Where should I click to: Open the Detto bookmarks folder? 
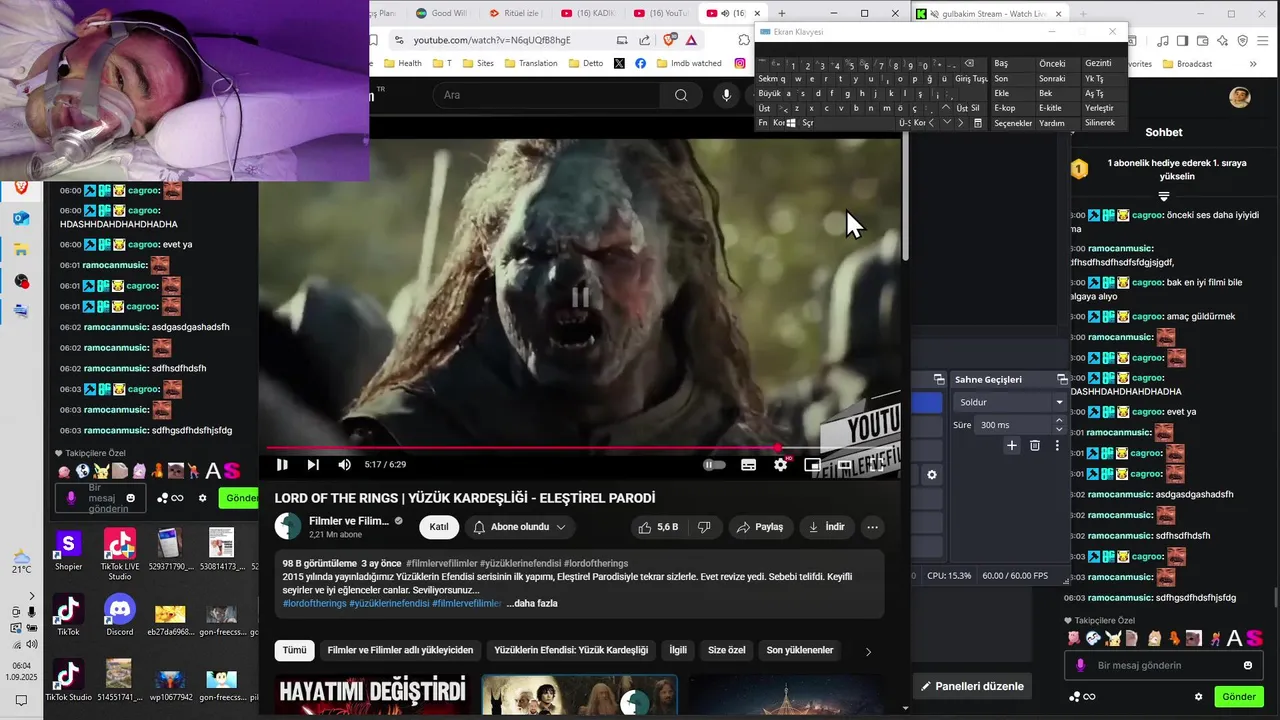(586, 63)
